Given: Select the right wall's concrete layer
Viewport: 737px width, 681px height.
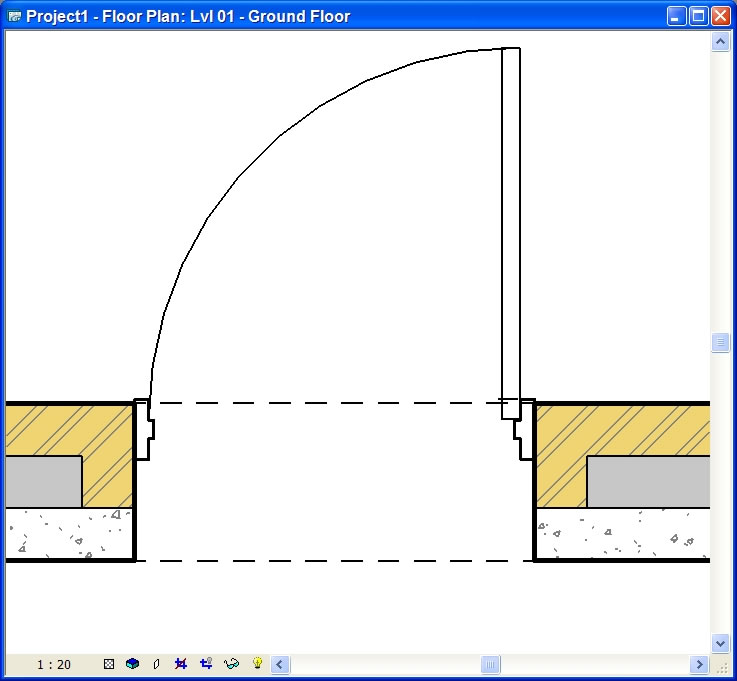Looking at the screenshot, I should (x=623, y=533).
